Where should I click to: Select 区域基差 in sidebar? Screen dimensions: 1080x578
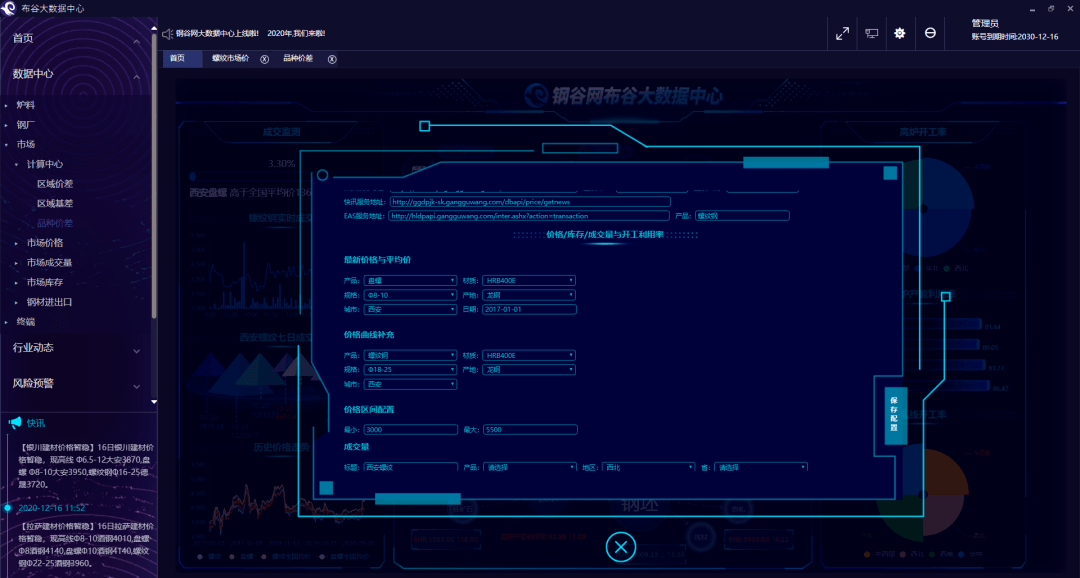click(x=55, y=203)
